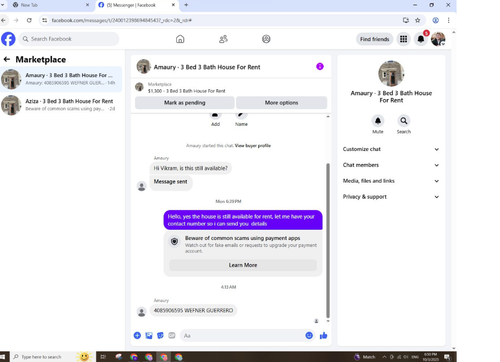The height and width of the screenshot is (362, 500).
Task: Open conversation info purple icon
Action: (x=320, y=66)
